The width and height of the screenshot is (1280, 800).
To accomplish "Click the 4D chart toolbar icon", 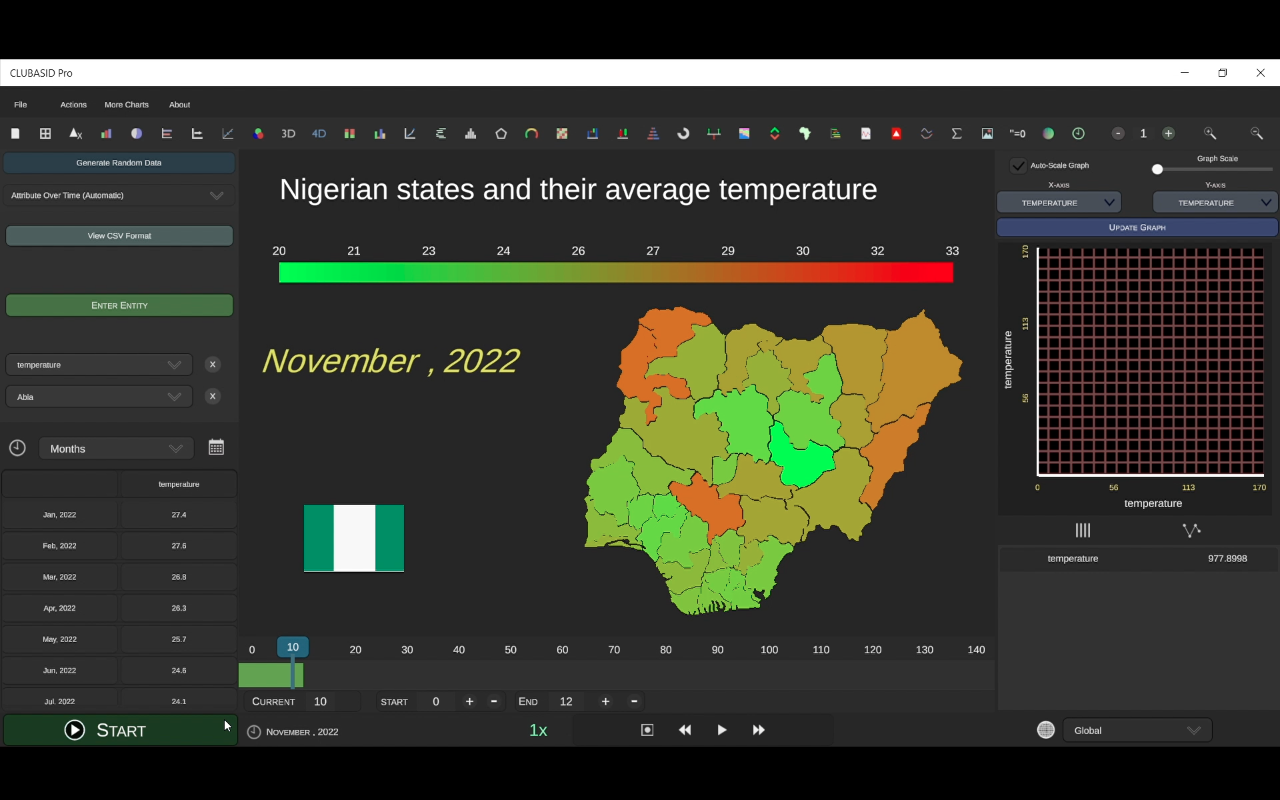I will pyautogui.click(x=319, y=133).
